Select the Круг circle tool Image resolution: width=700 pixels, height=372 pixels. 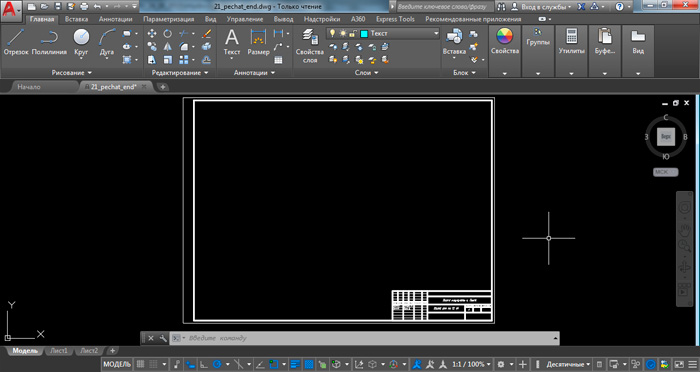pyautogui.click(x=81, y=42)
